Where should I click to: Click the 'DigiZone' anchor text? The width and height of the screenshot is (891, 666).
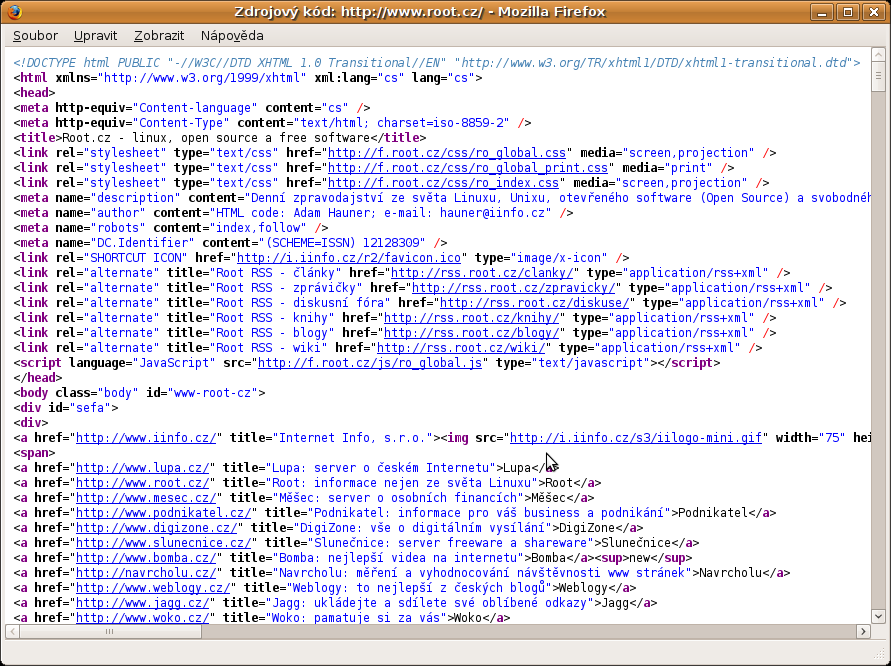(587, 528)
